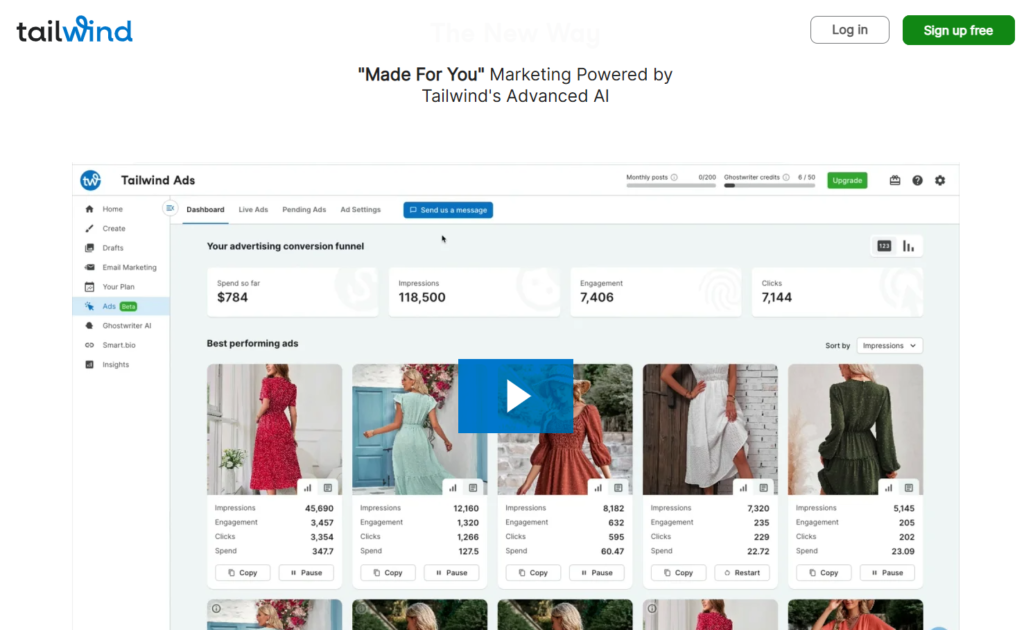Collapse the sidebar with the toggle icon

coord(170,208)
